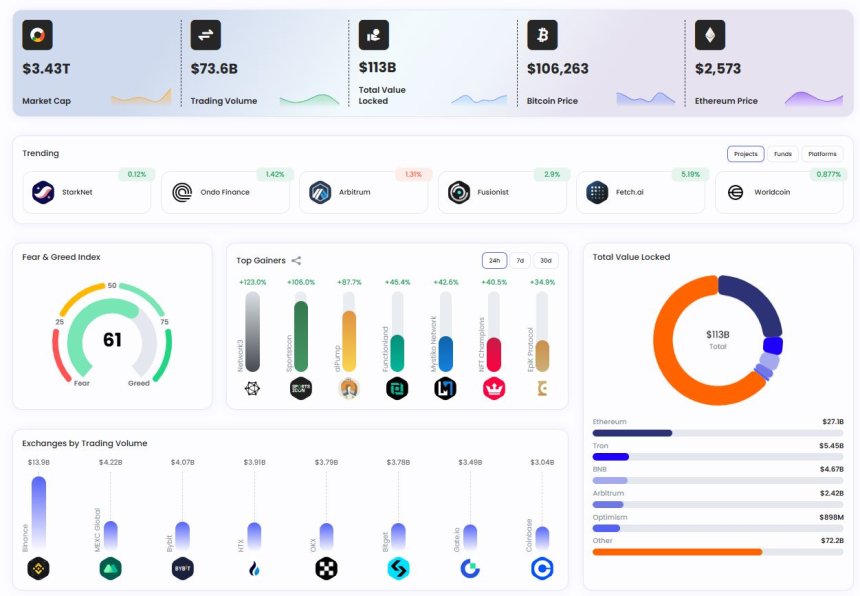The height and width of the screenshot is (596, 860).
Task: Click the Fear & Greed gauge value 61
Action: (x=112, y=340)
